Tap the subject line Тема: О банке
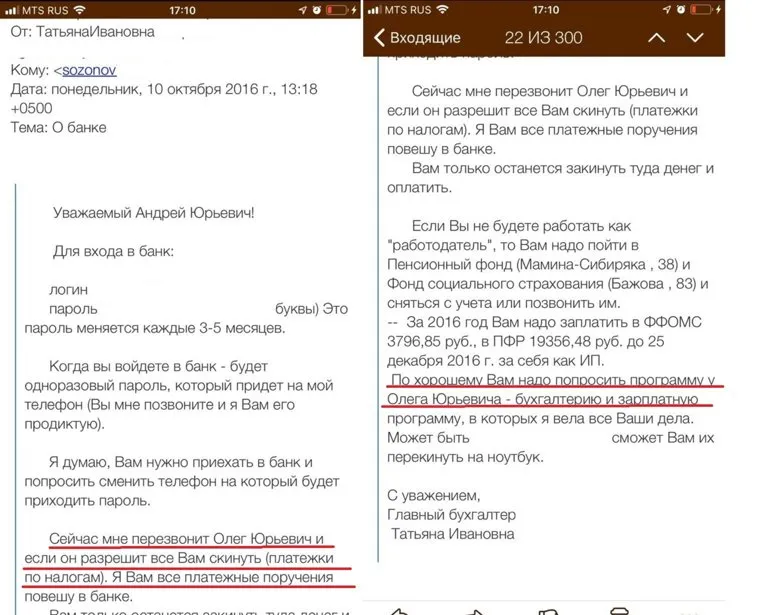This screenshot has height=615, width=760. (58, 127)
